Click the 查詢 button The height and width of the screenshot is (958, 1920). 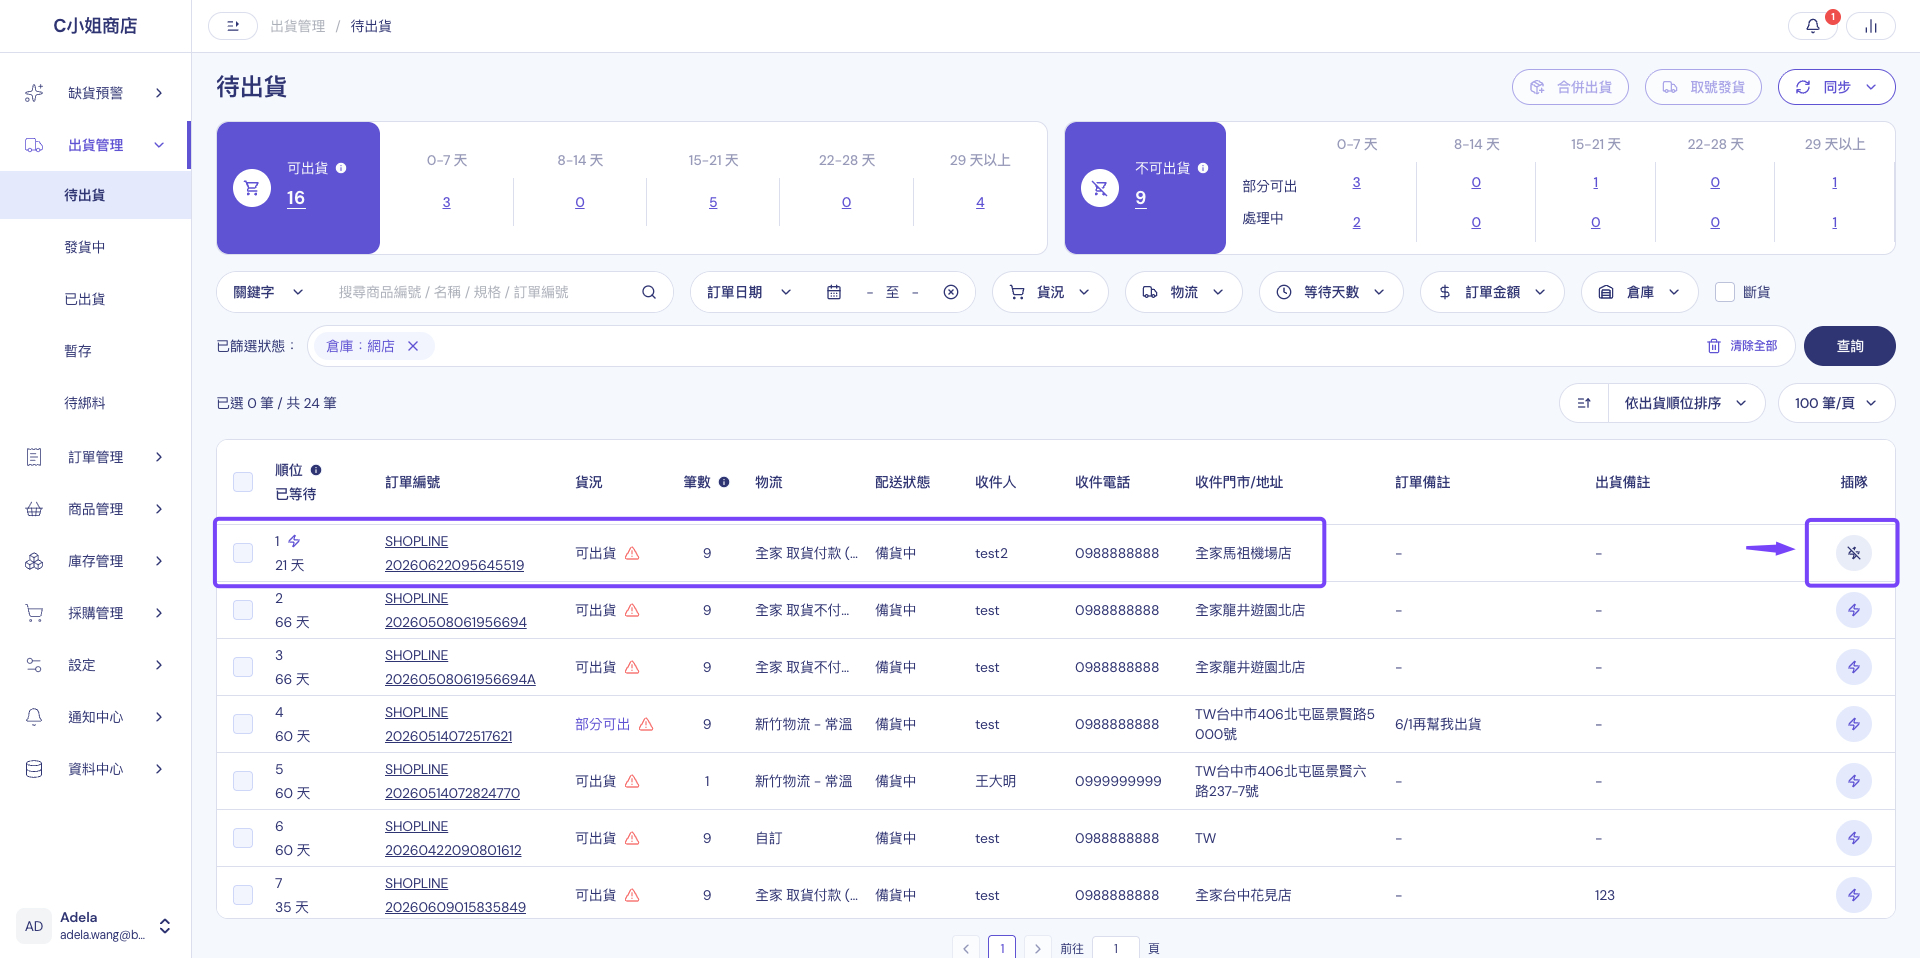(x=1849, y=346)
